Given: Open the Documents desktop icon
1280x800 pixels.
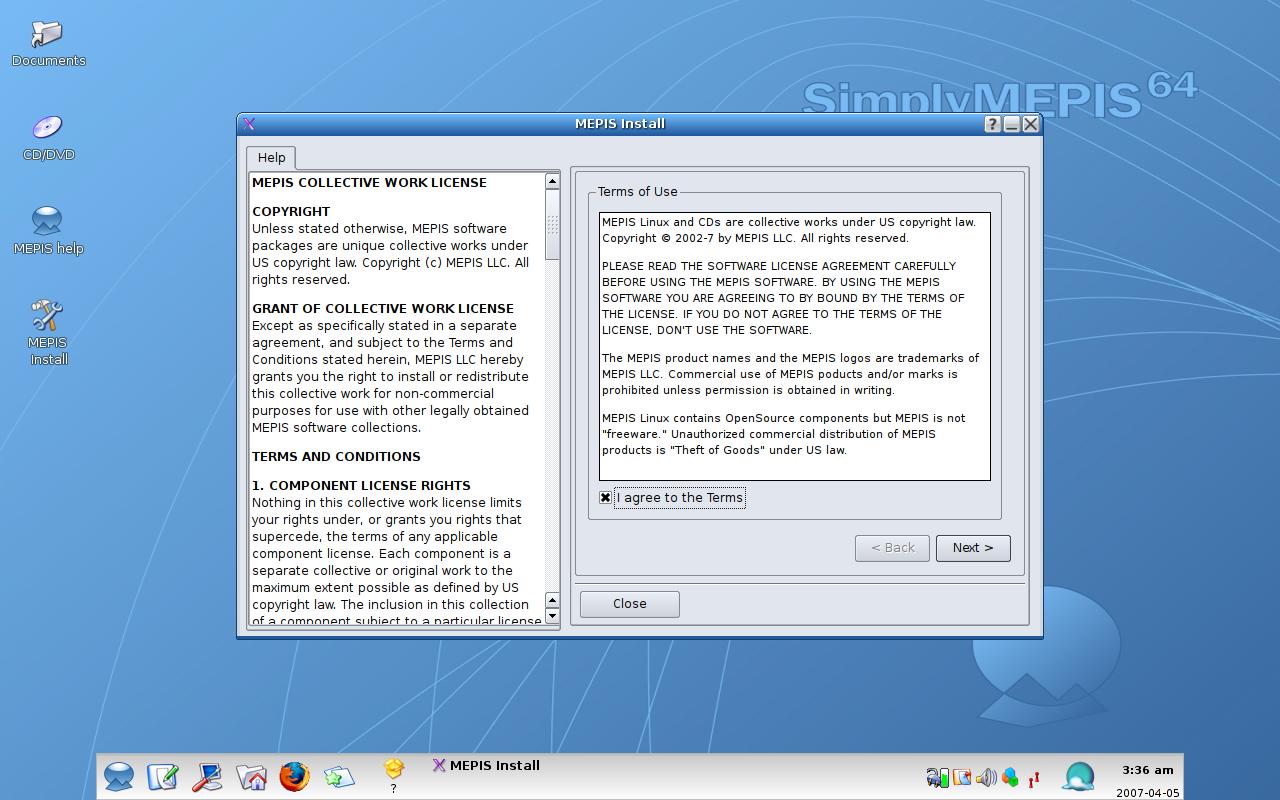Looking at the screenshot, I should pos(48,43).
